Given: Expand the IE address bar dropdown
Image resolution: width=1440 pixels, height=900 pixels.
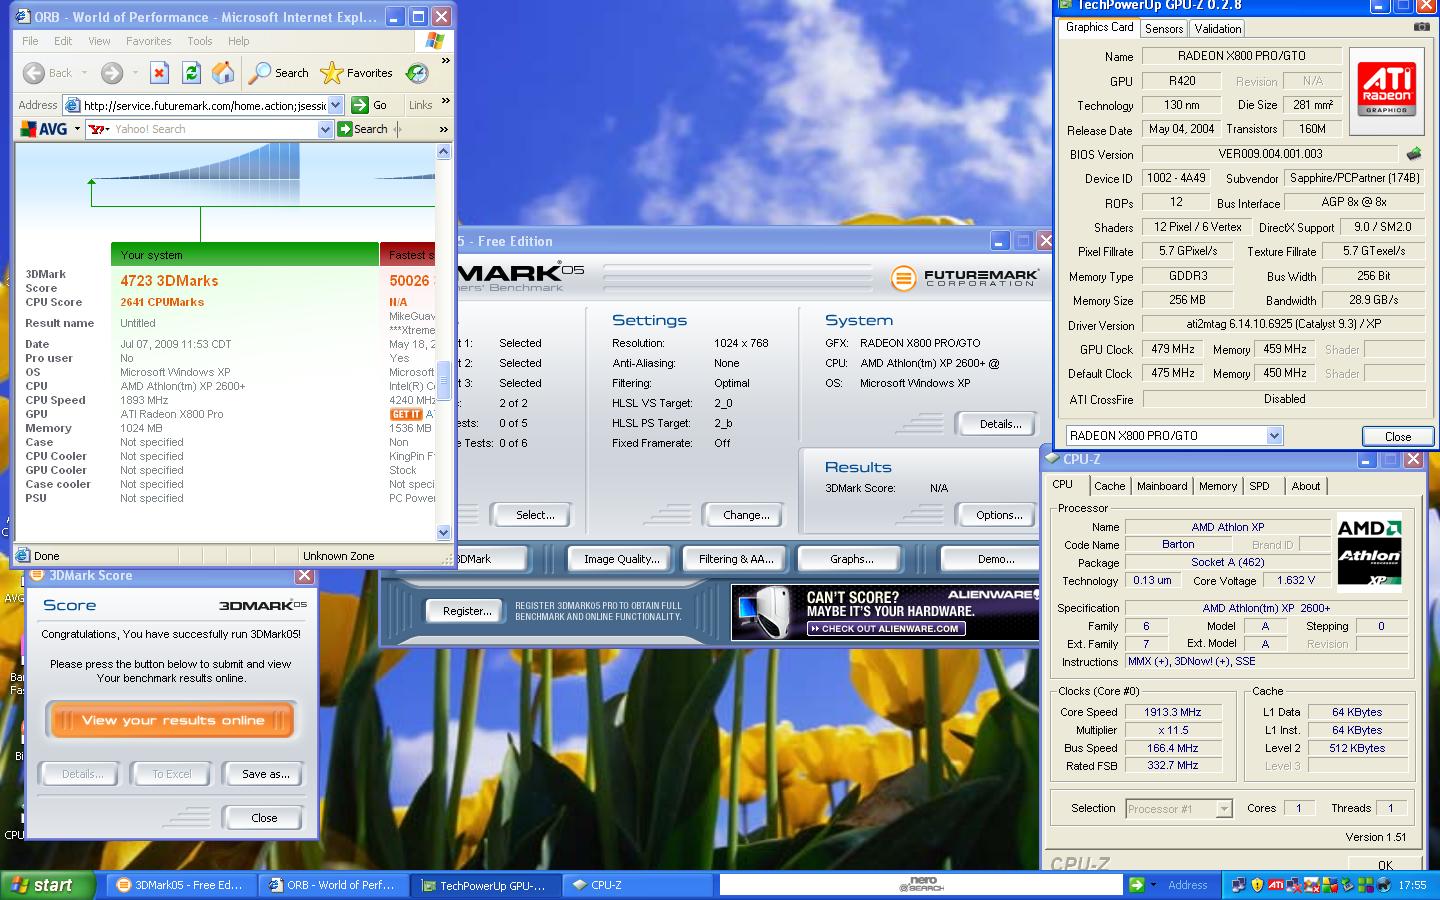Looking at the screenshot, I should (335, 105).
